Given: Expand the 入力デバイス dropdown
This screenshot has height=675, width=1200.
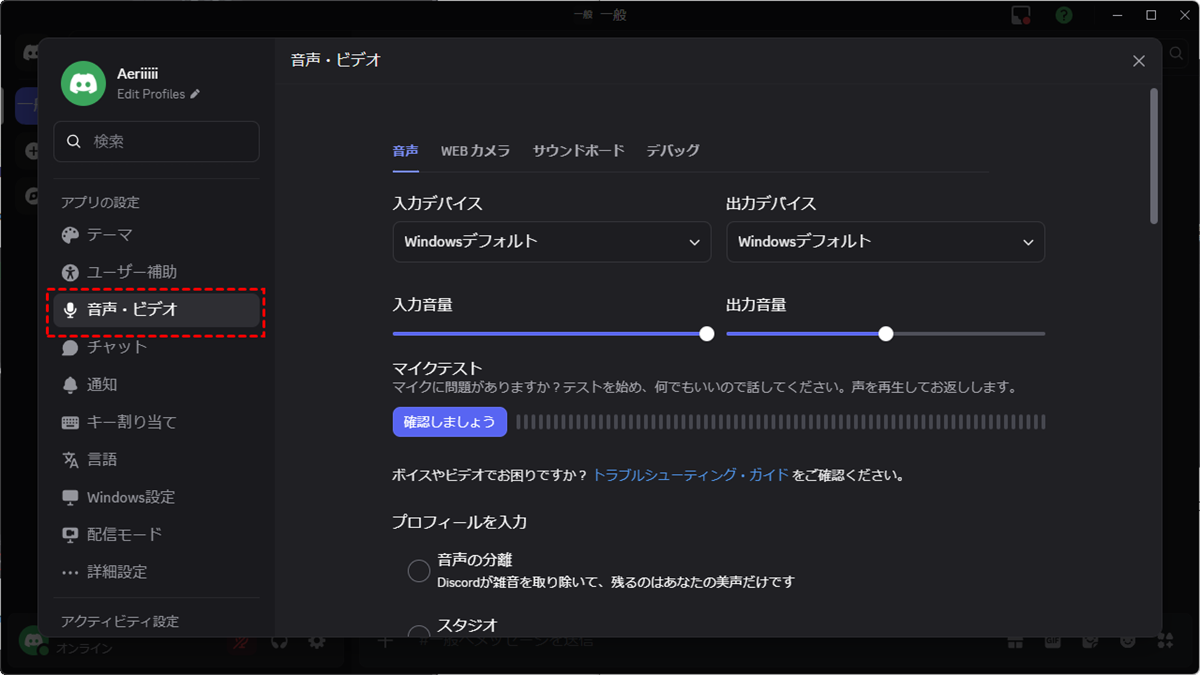Looking at the screenshot, I should tap(551, 242).
